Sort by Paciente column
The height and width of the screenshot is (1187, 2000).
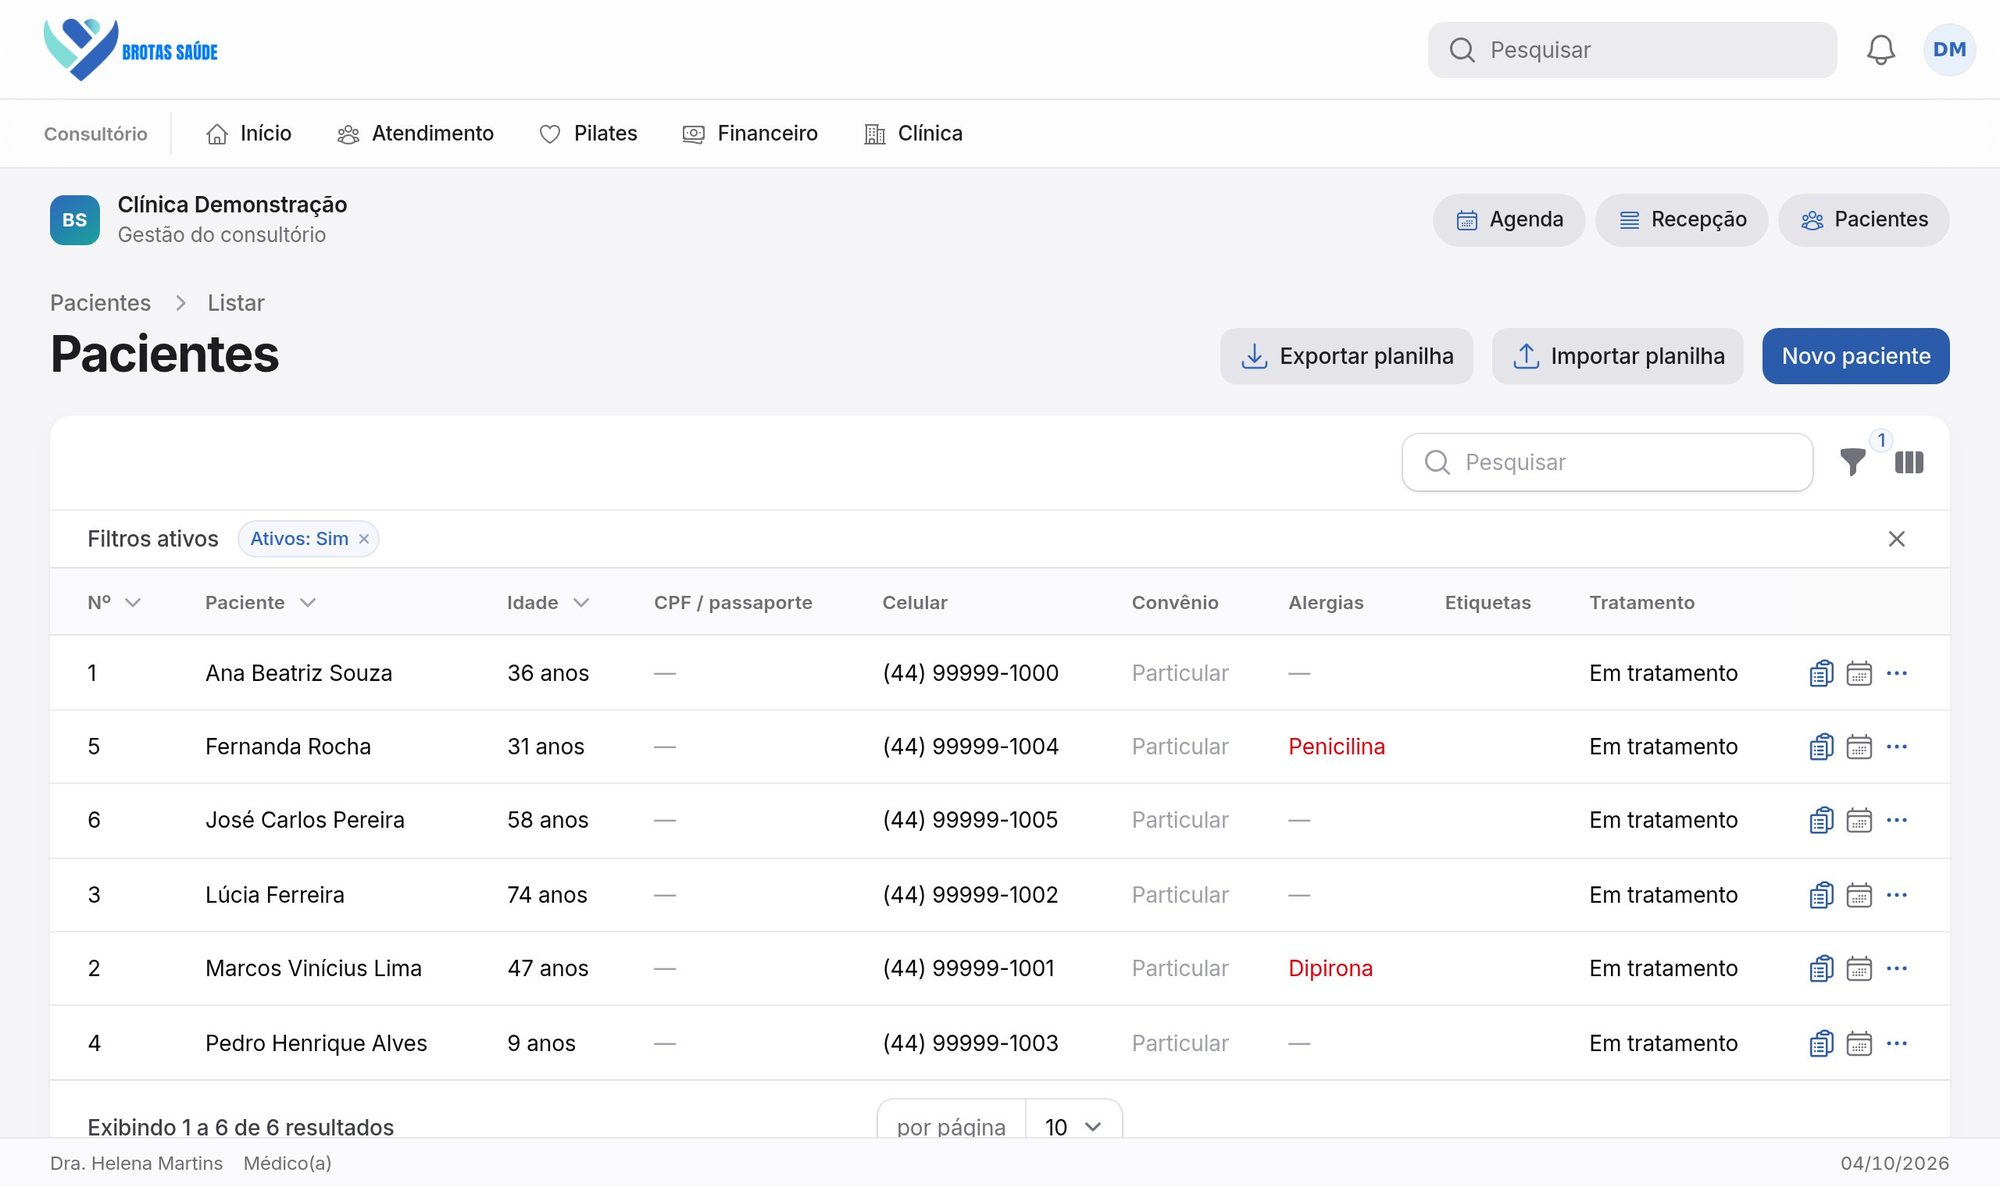tap(260, 602)
